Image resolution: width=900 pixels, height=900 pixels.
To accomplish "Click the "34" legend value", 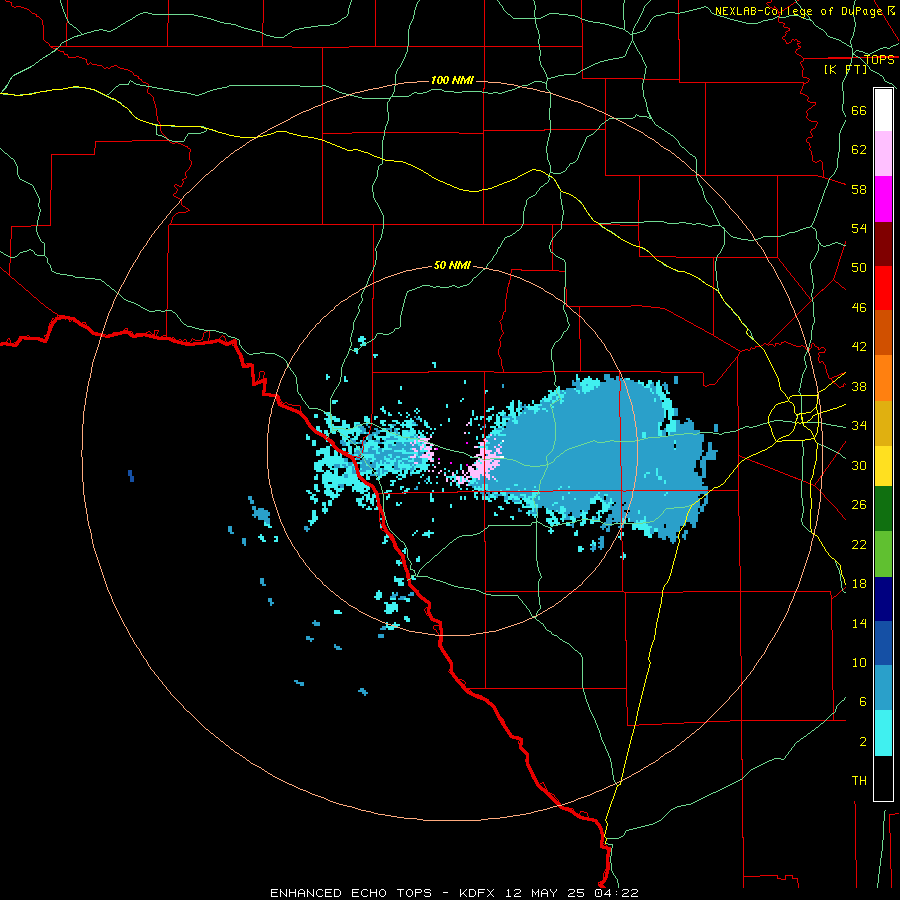I will tap(859, 426).
